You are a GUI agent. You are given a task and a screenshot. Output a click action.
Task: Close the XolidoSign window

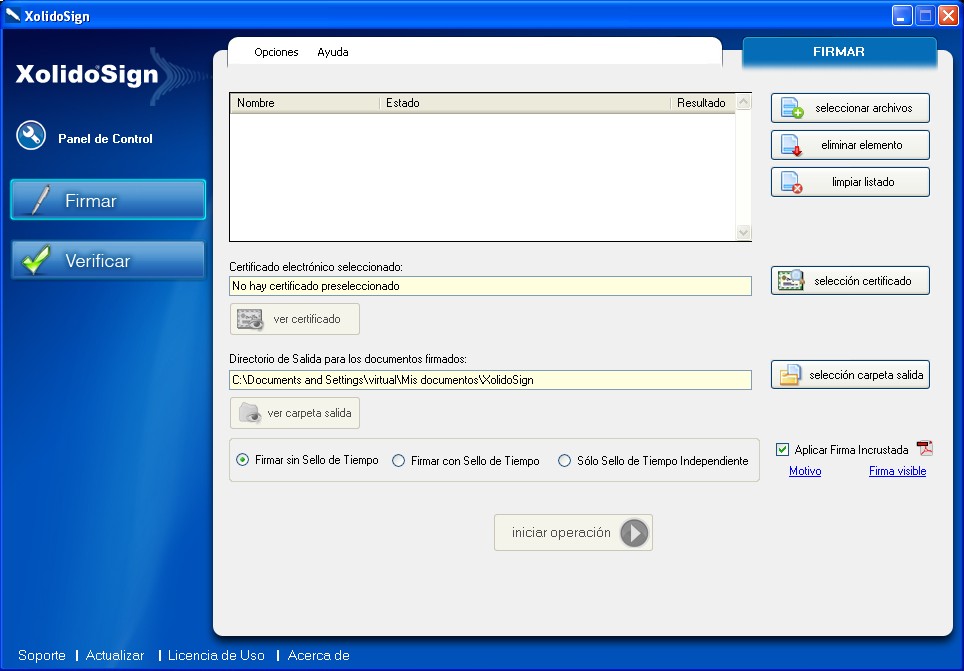tap(948, 15)
